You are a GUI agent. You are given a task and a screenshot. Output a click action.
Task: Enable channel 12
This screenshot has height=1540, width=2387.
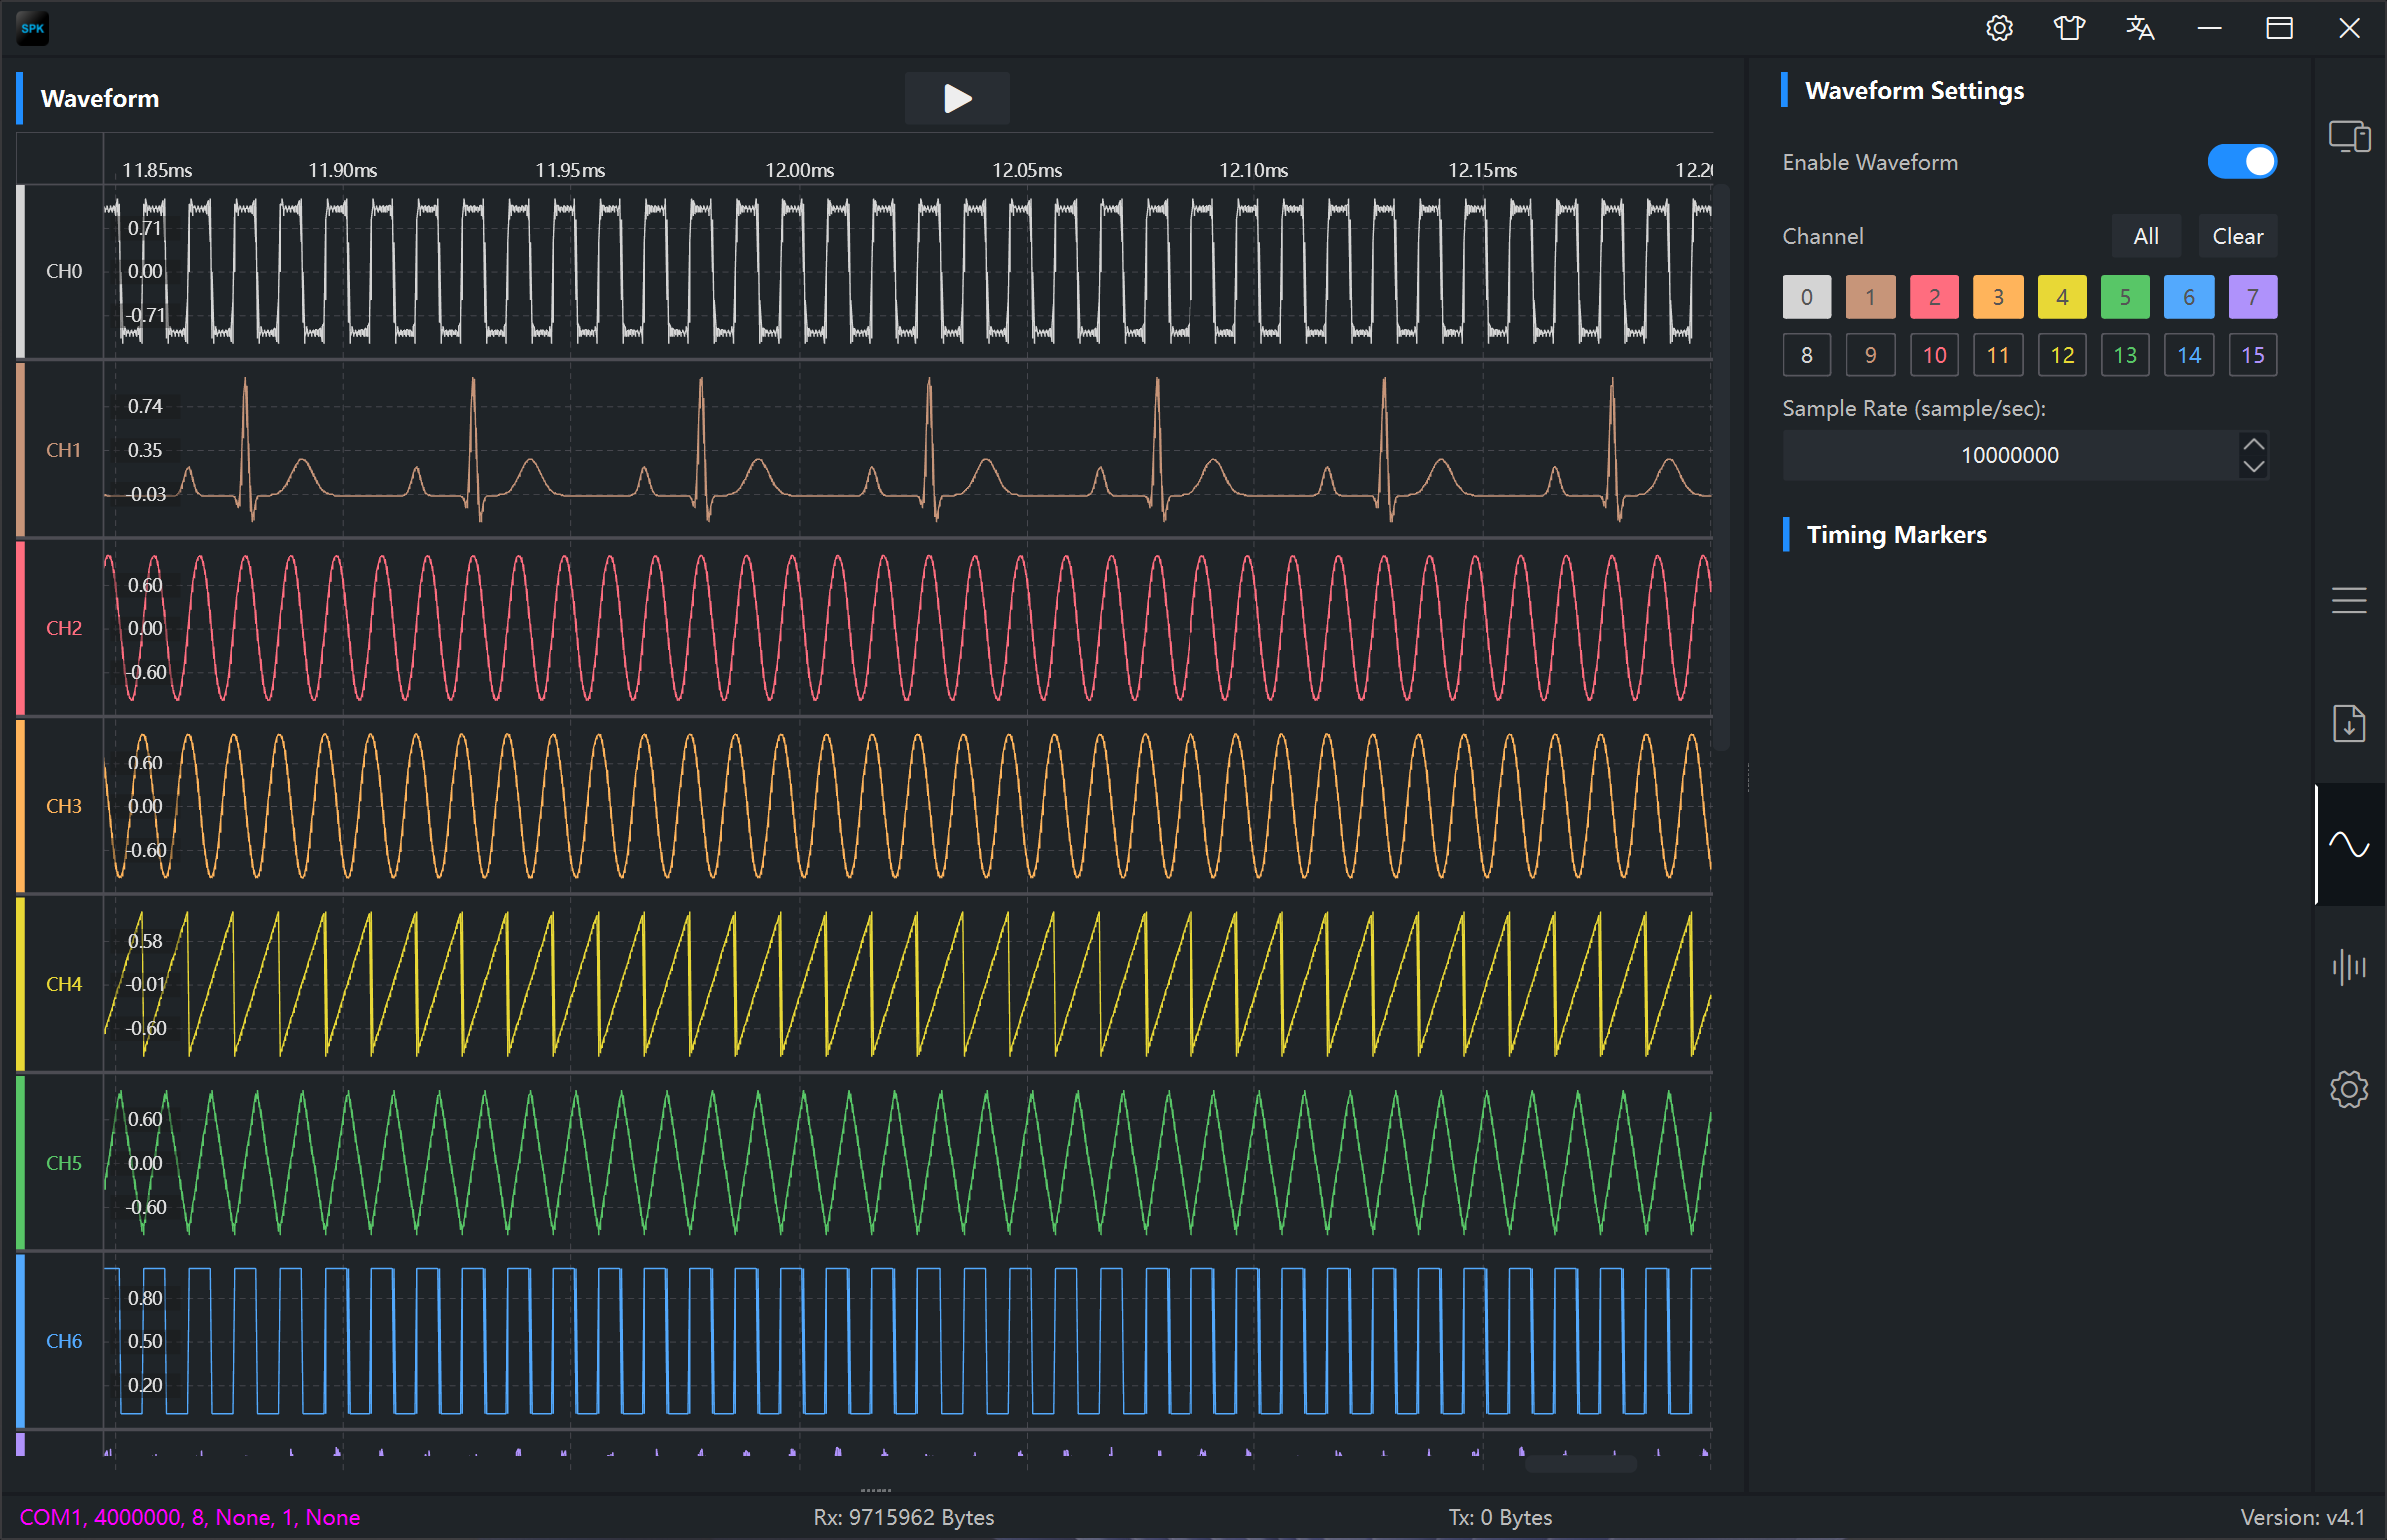coord(2062,355)
